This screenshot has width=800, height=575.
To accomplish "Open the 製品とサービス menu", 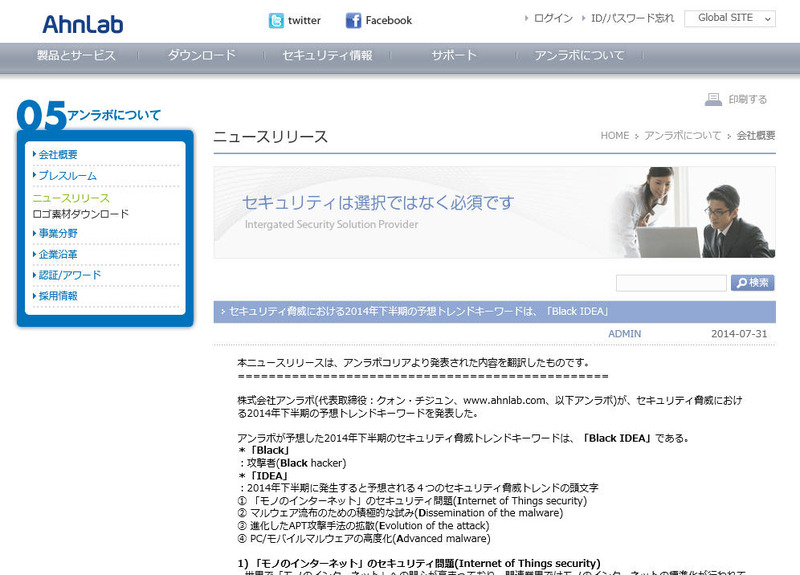I will tap(76, 56).
